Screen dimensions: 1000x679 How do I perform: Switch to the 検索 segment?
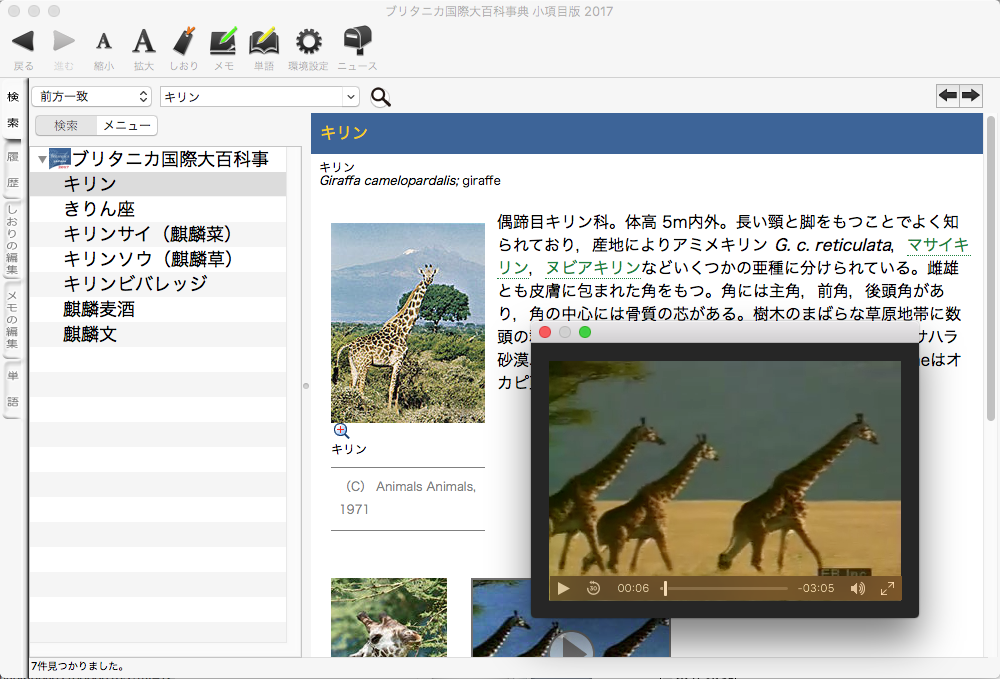(66, 126)
